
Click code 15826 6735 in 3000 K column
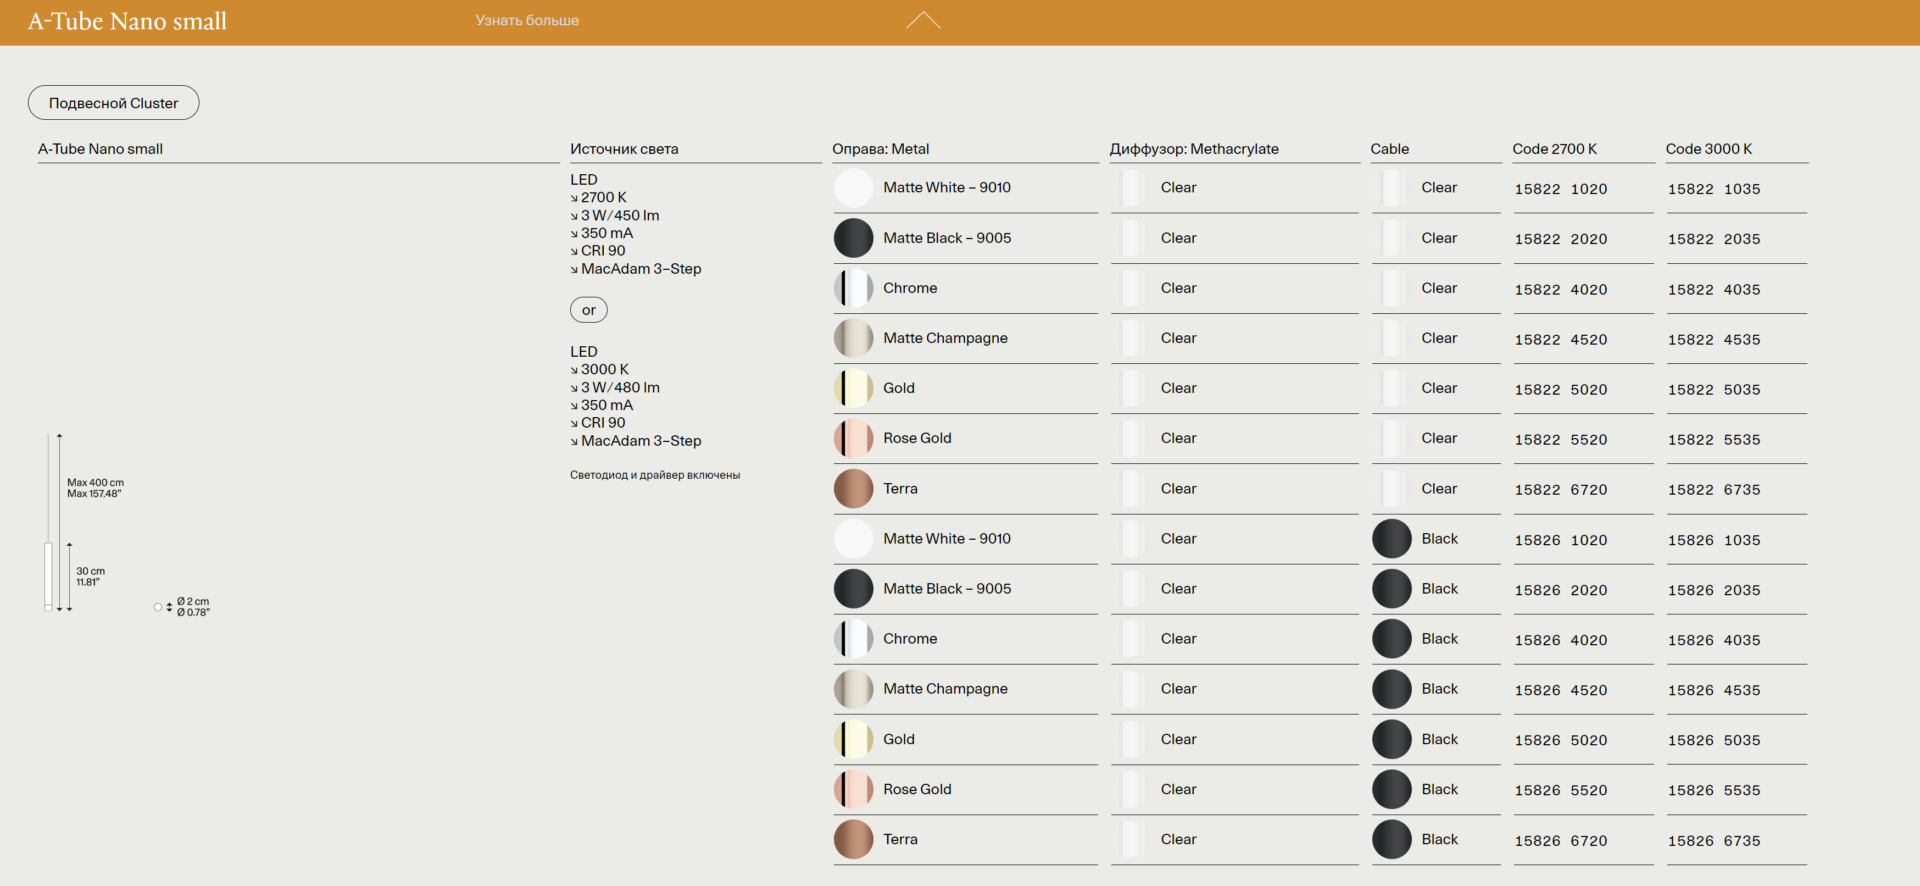(x=1713, y=841)
